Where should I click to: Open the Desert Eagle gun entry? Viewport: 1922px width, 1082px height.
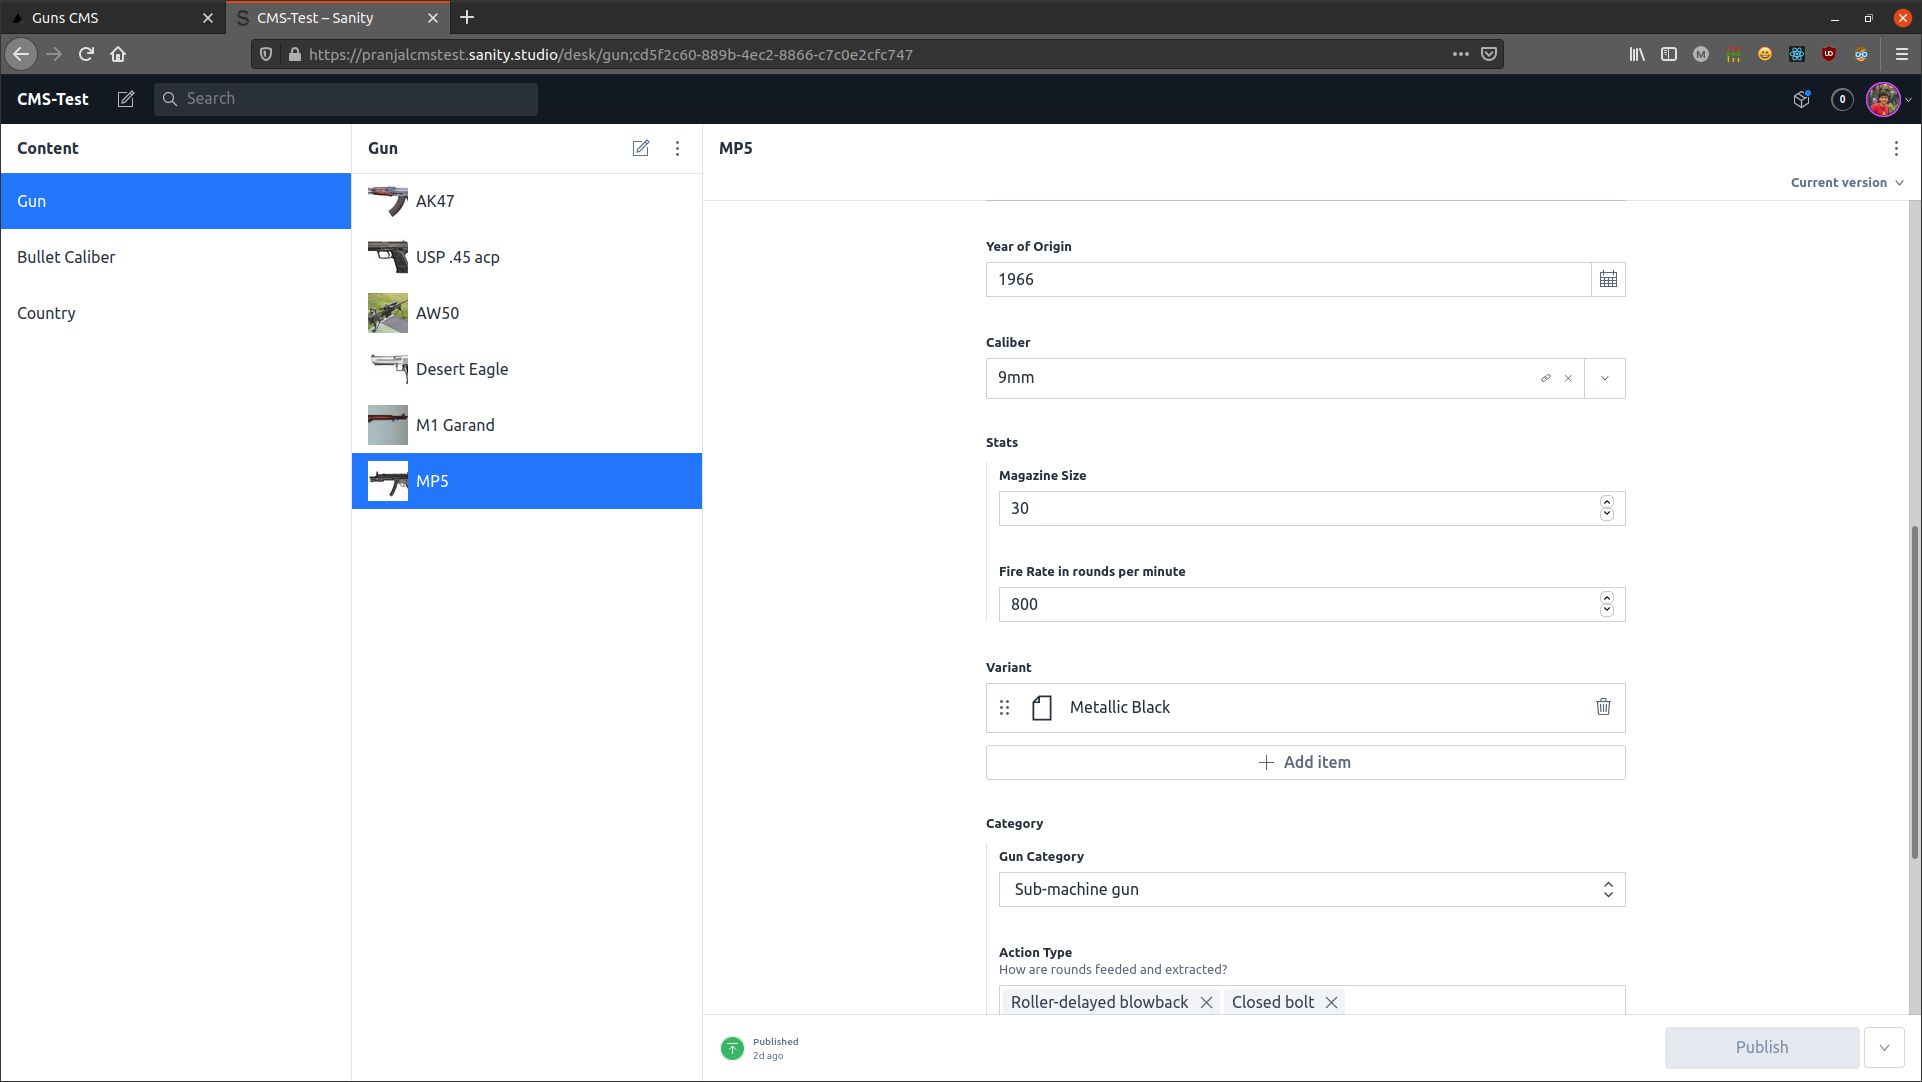click(x=462, y=369)
